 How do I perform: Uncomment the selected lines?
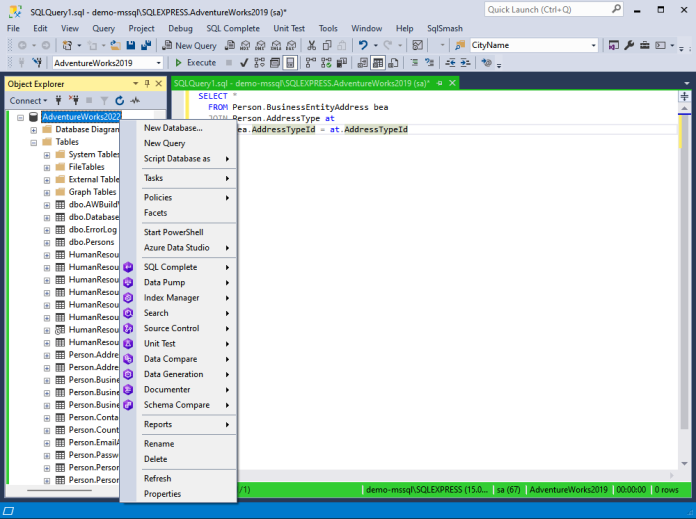click(x=429, y=63)
